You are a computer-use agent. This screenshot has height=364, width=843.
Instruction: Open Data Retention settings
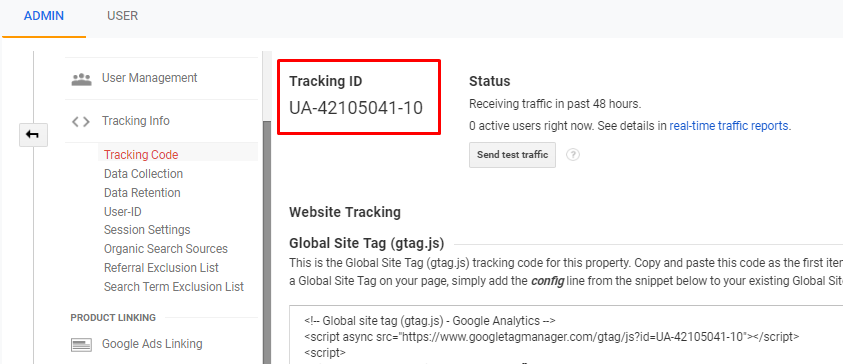[142, 192]
